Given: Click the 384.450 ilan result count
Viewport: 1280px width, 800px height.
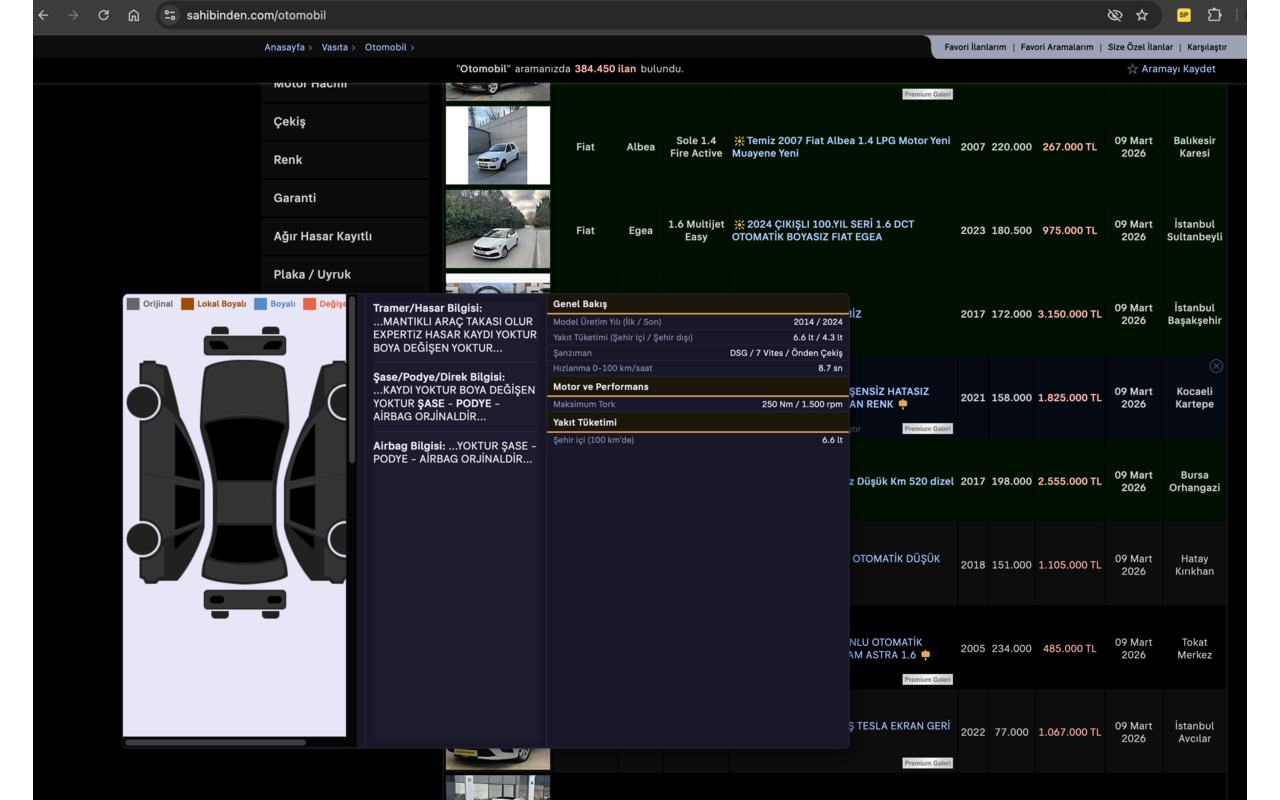Looking at the screenshot, I should tap(606, 69).
